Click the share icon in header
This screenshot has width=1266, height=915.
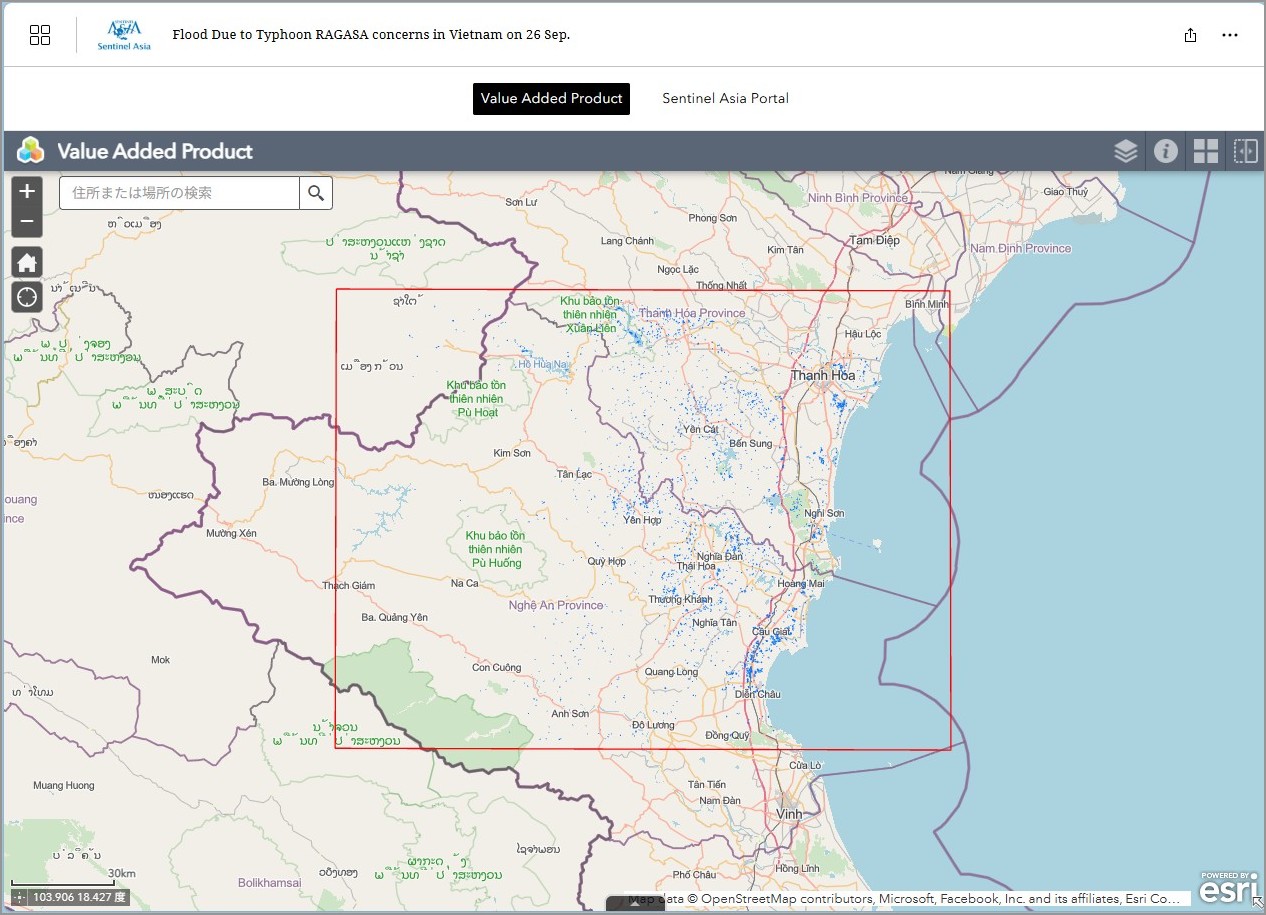tap(1190, 35)
